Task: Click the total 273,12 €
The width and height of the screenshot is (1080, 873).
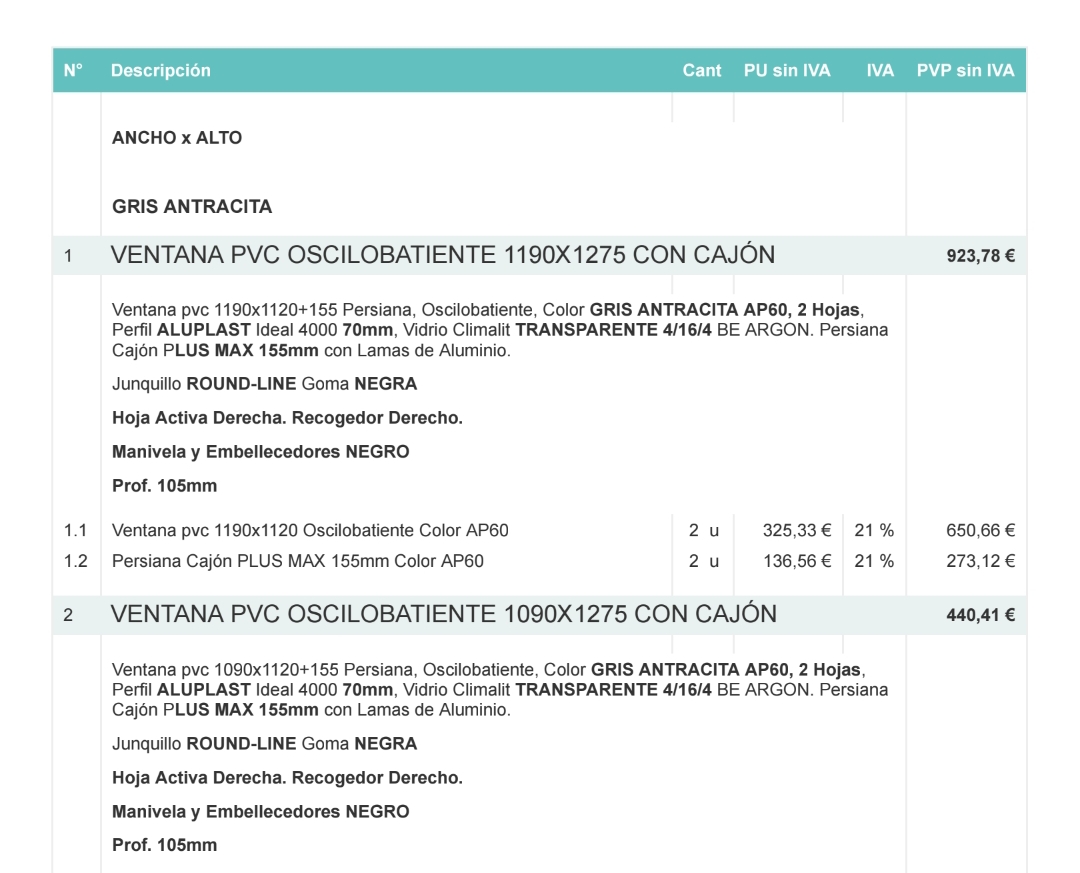Action: click(980, 561)
